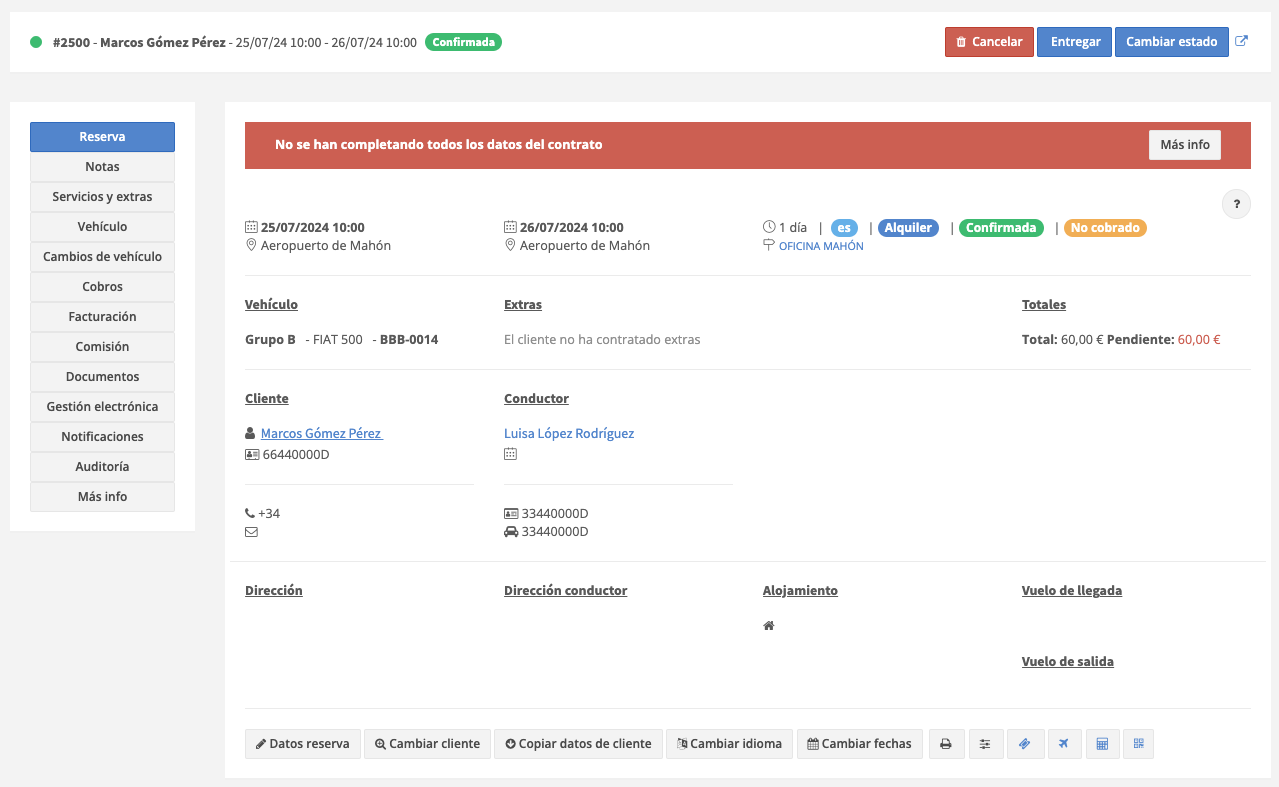Click the plate text BBB-0014
The height and width of the screenshot is (787, 1279).
point(409,340)
